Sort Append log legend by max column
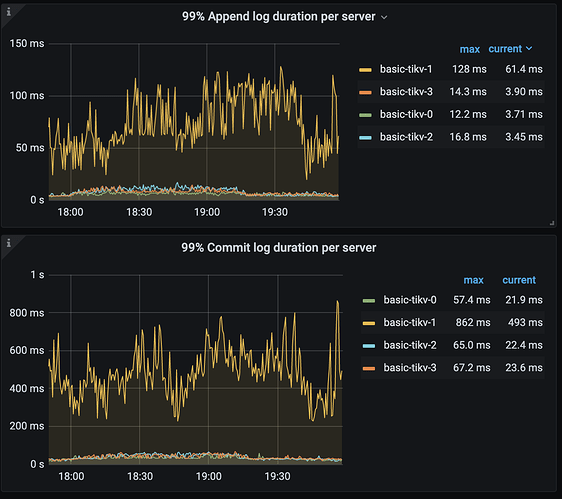Image resolution: width=562 pixels, height=499 pixels. coord(470,49)
